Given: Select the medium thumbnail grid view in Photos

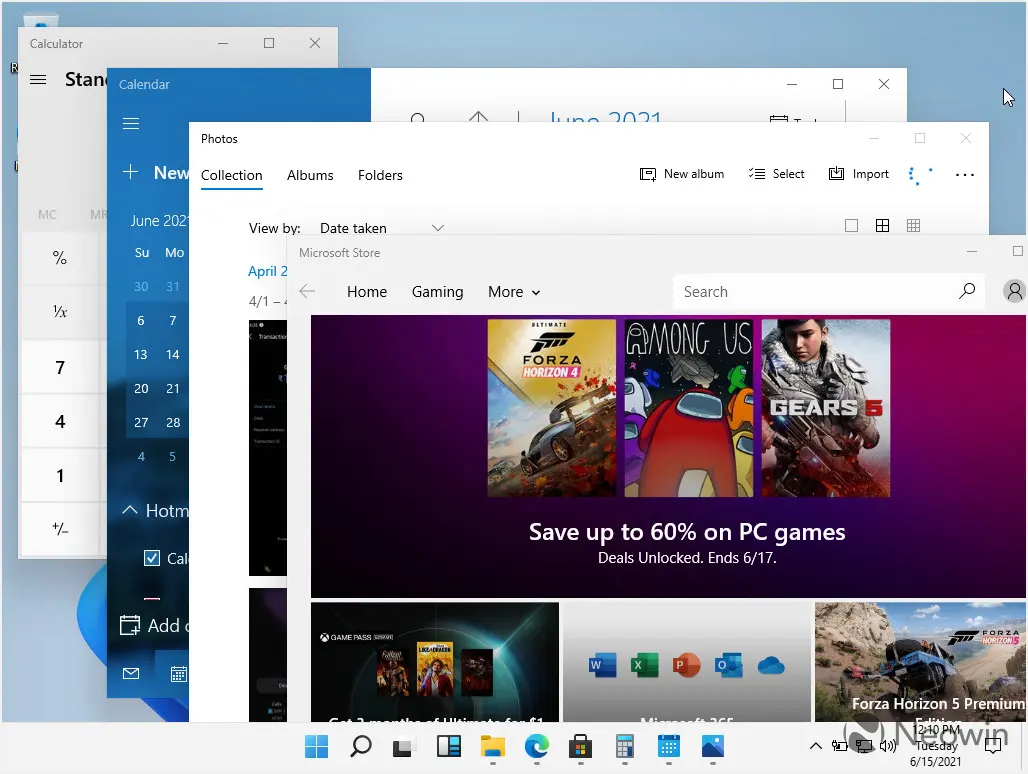Looking at the screenshot, I should (882, 226).
